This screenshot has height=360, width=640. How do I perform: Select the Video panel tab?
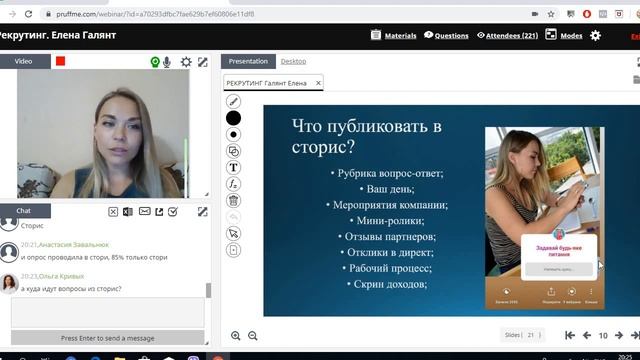click(25, 61)
